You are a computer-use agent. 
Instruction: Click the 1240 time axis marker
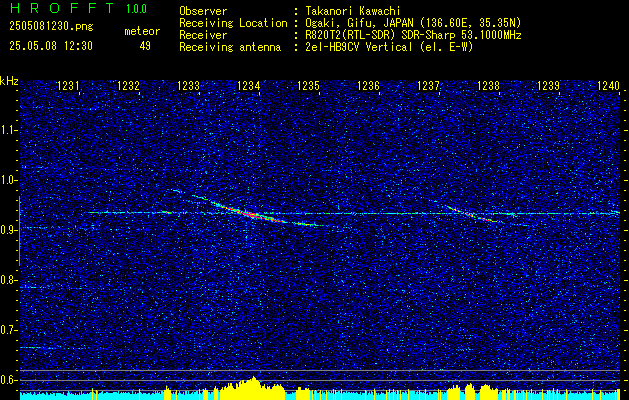click(608, 85)
